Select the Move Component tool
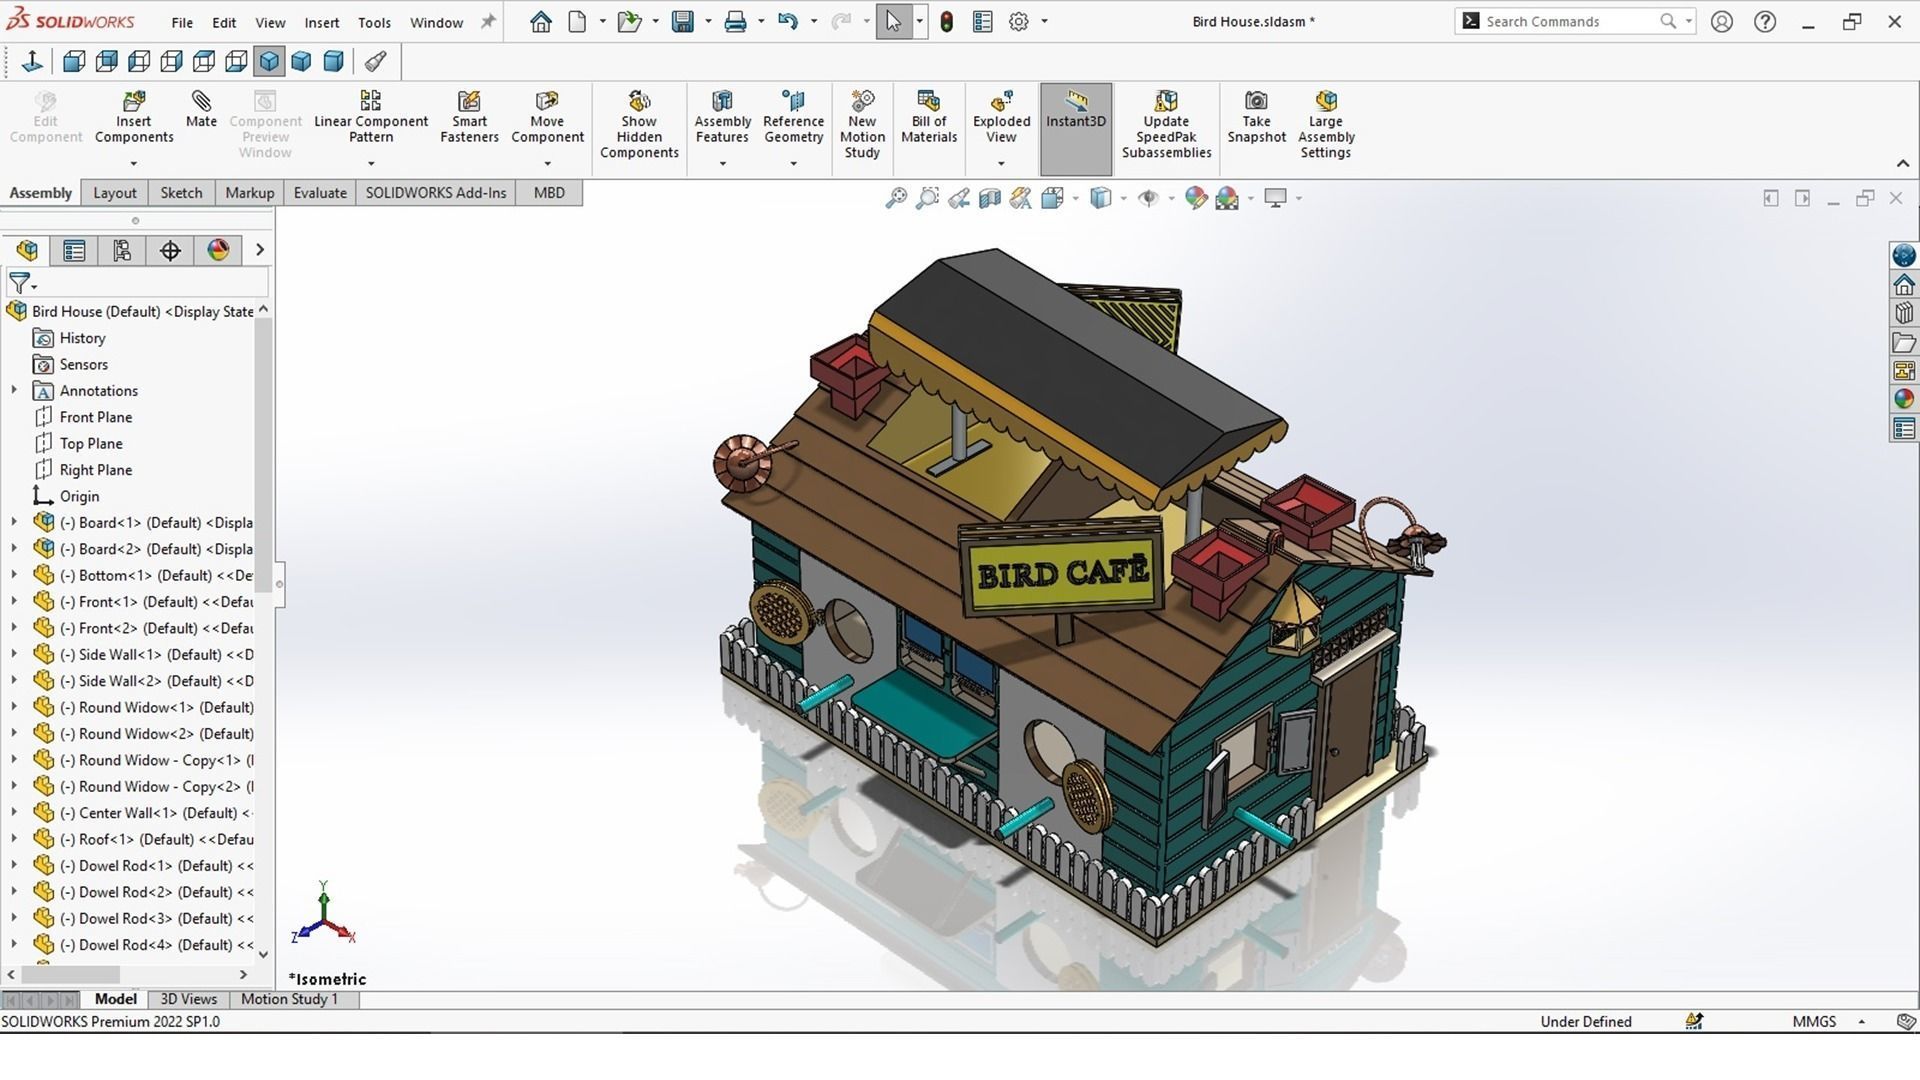This screenshot has height=1080, width=1920. tap(547, 118)
